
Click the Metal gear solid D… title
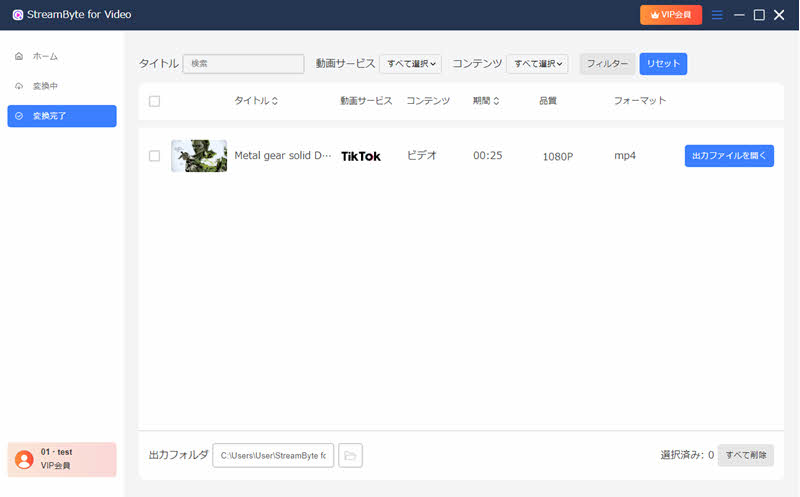pyautogui.click(x=283, y=155)
